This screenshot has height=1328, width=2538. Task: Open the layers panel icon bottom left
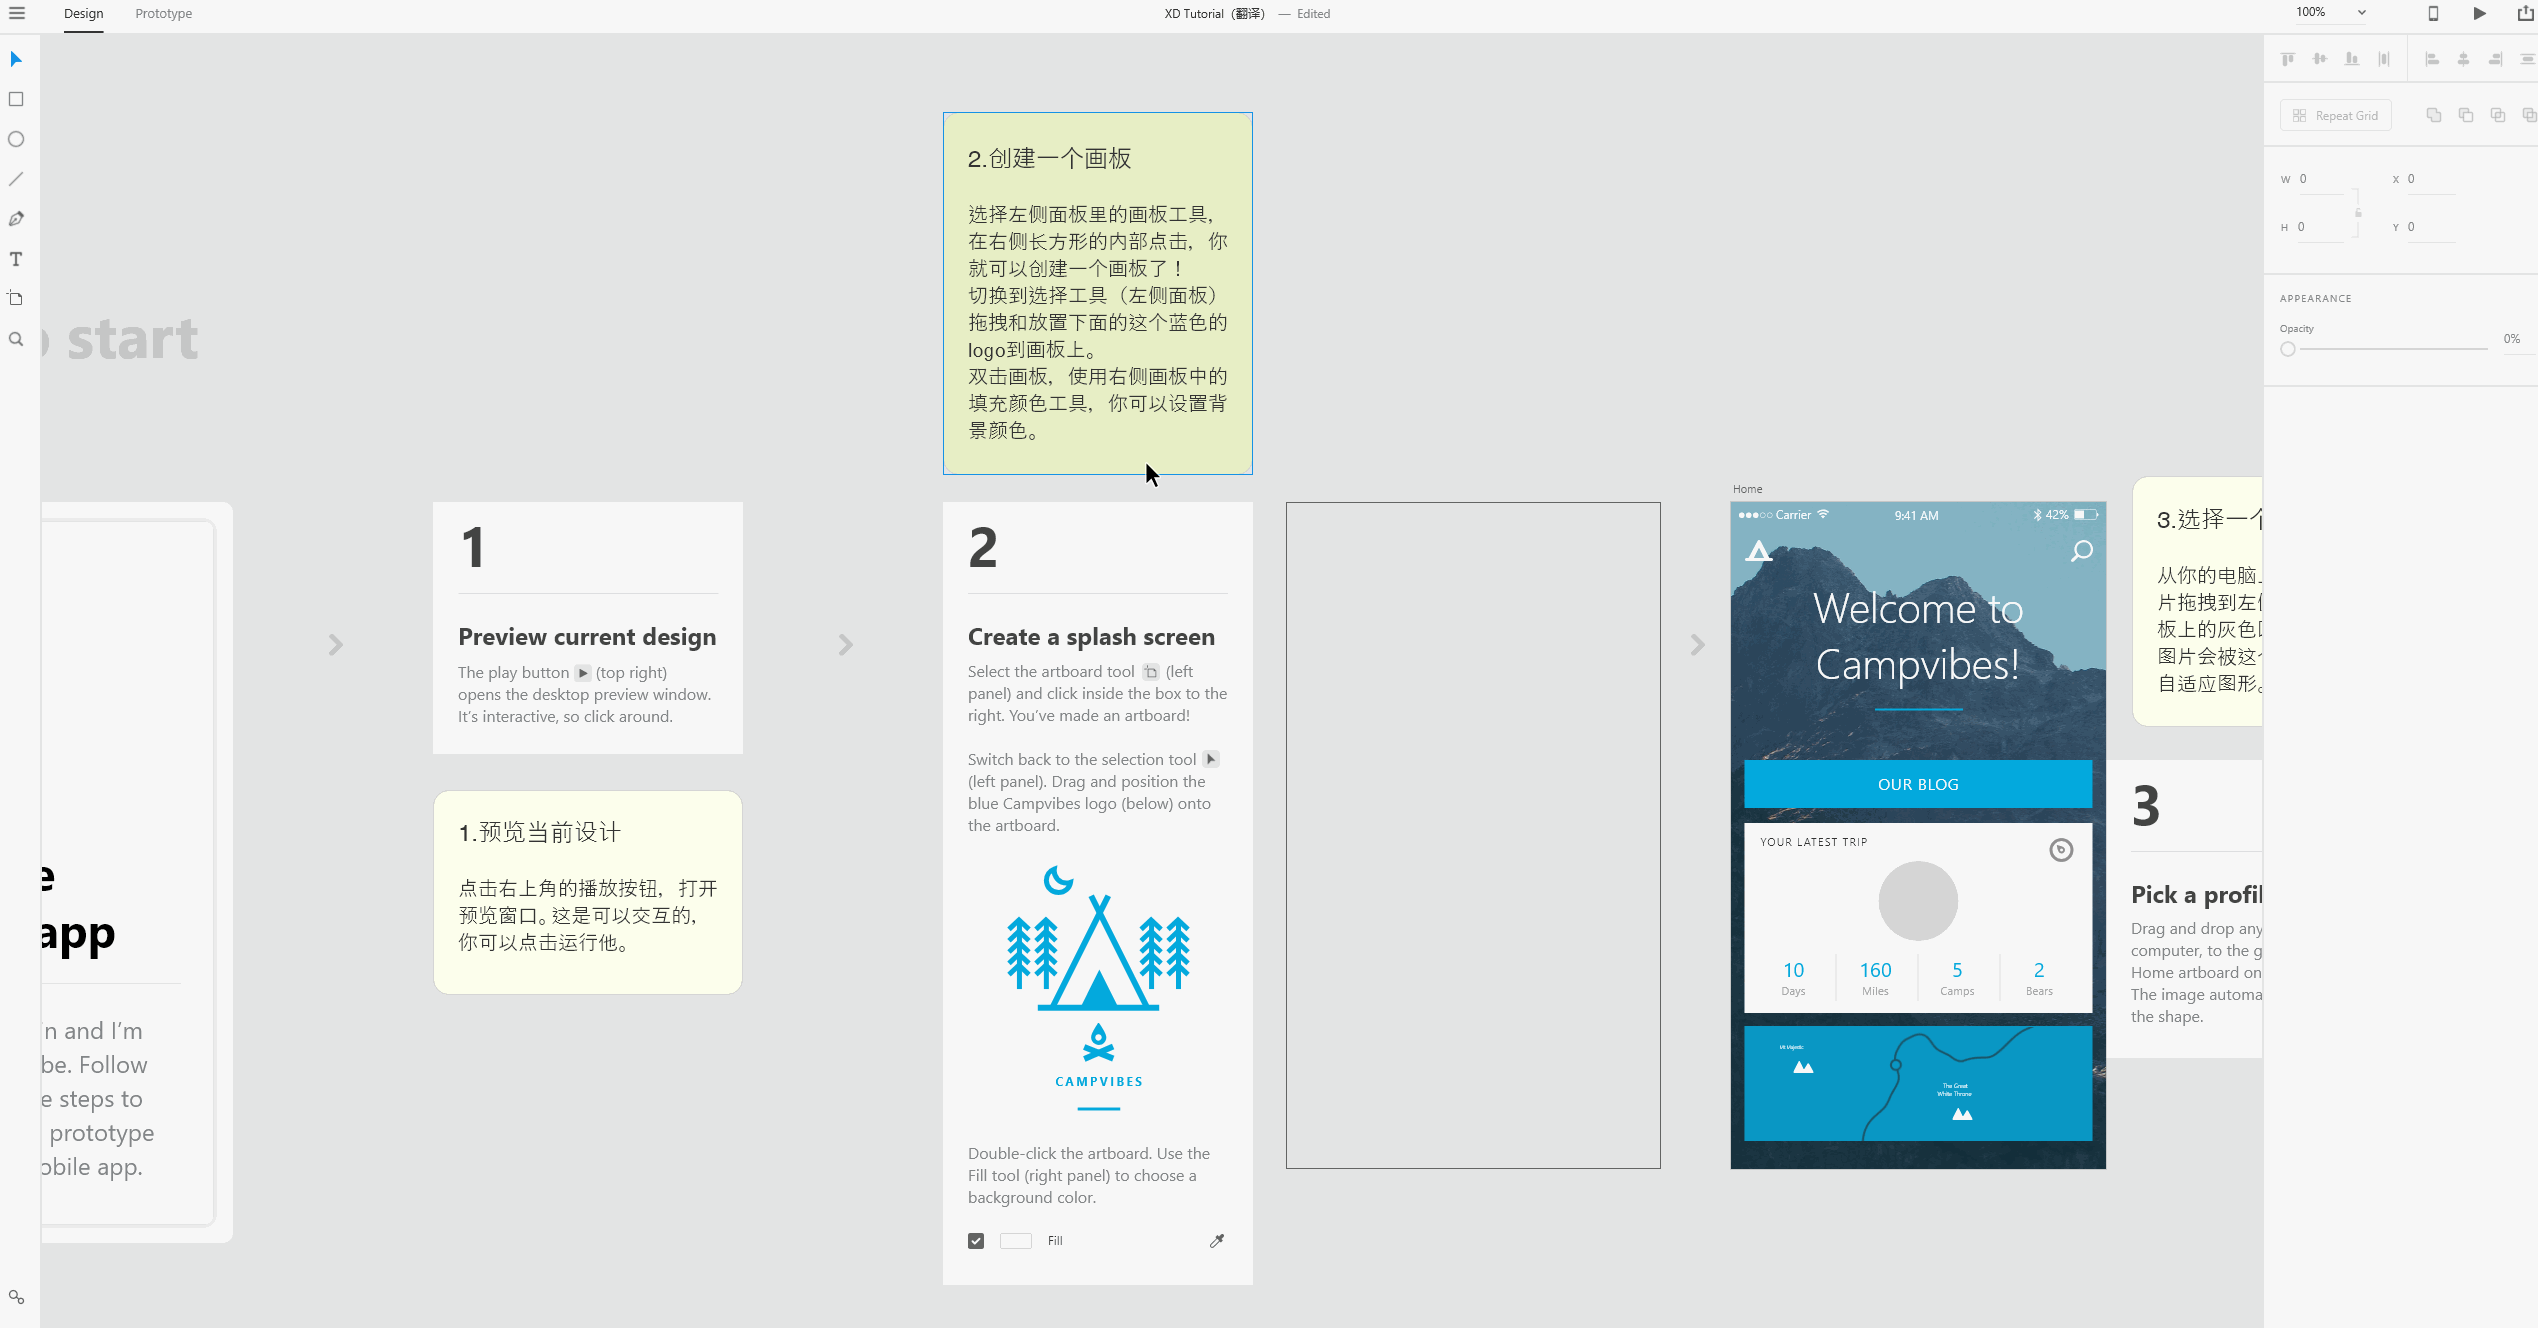click(x=16, y=1297)
